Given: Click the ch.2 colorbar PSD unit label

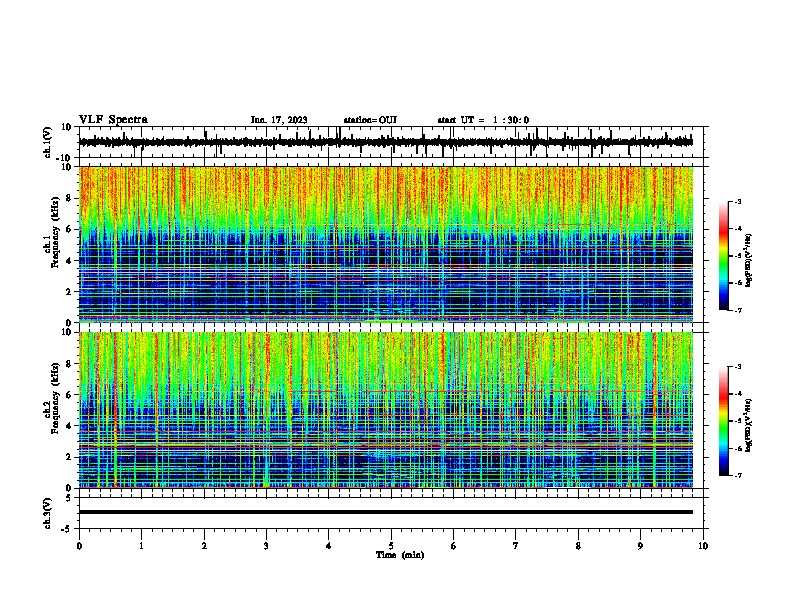Looking at the screenshot, I should click(x=749, y=425).
